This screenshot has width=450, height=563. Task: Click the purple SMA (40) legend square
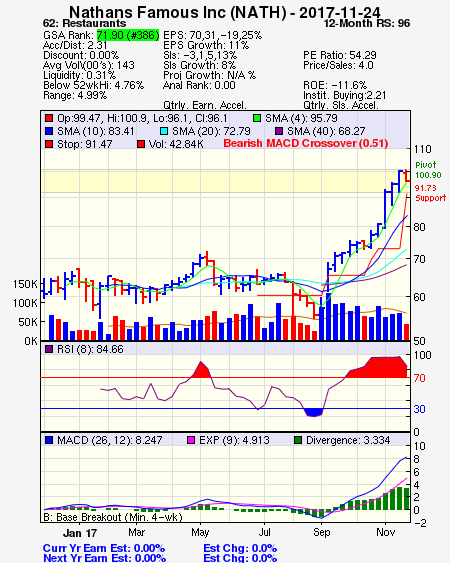(x=279, y=131)
